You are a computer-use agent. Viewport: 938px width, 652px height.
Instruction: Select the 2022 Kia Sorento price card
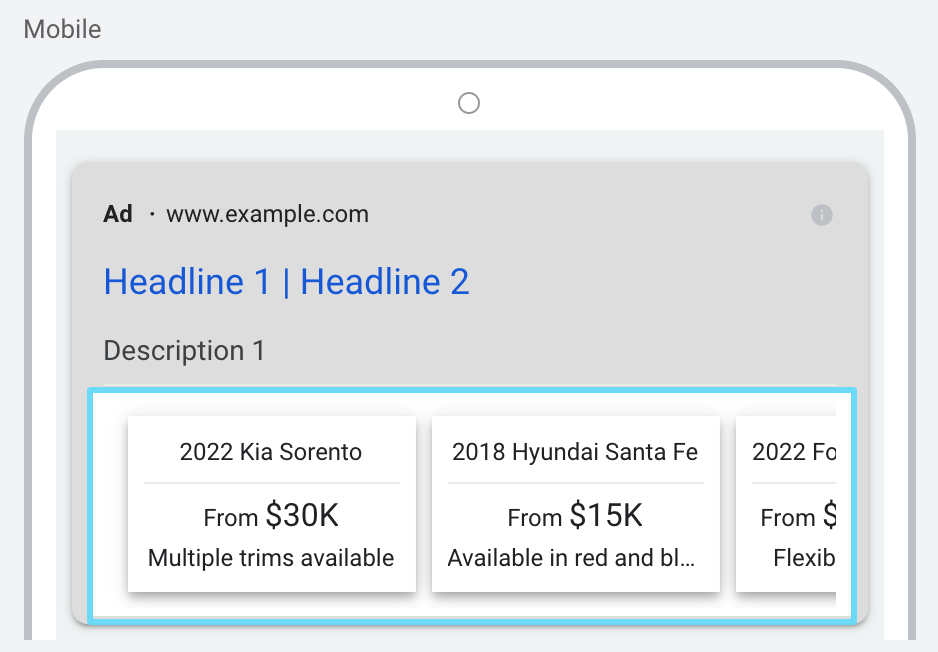click(272, 504)
